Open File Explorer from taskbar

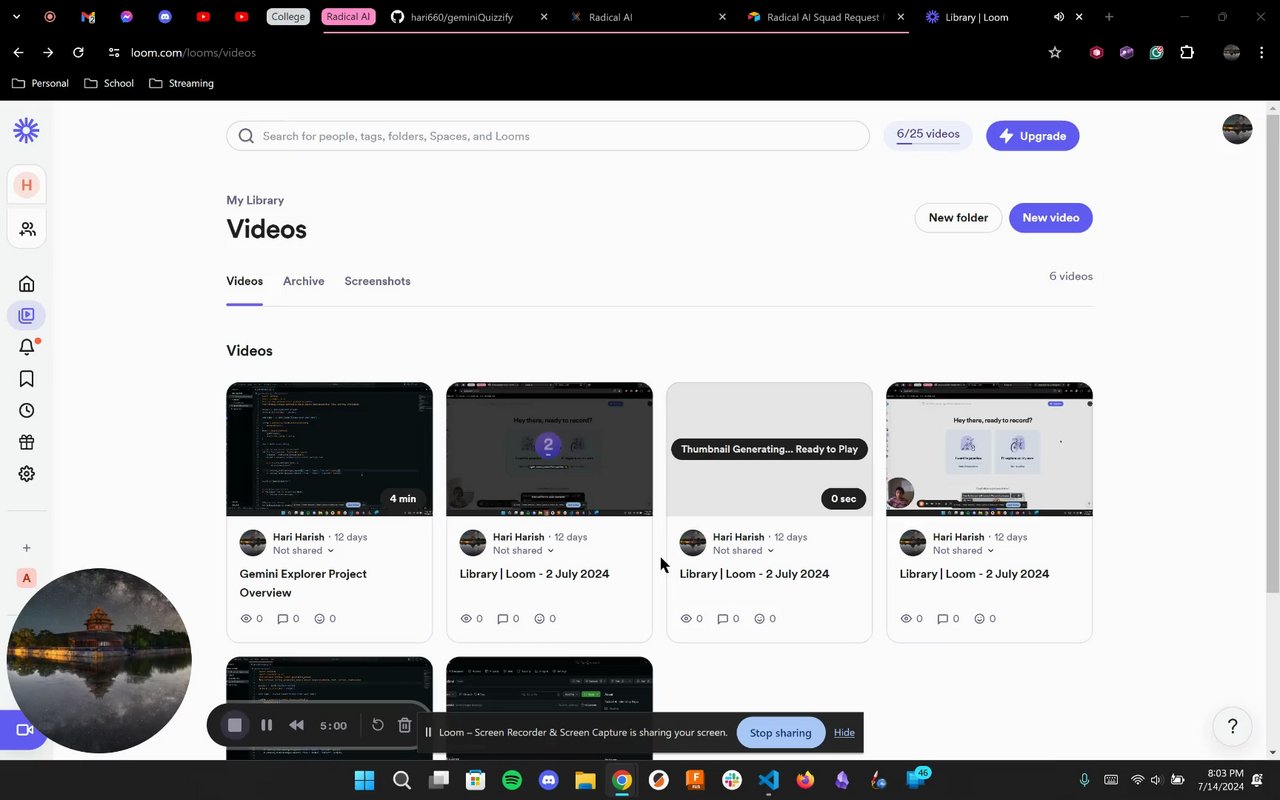[x=585, y=780]
